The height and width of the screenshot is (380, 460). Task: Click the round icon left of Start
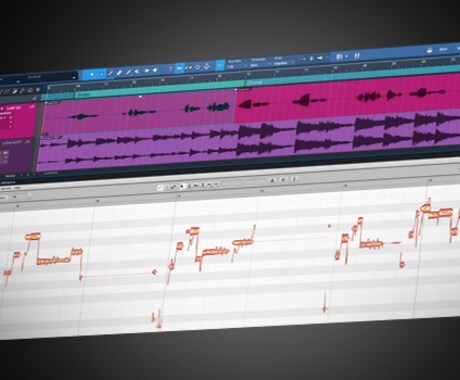[430, 50]
